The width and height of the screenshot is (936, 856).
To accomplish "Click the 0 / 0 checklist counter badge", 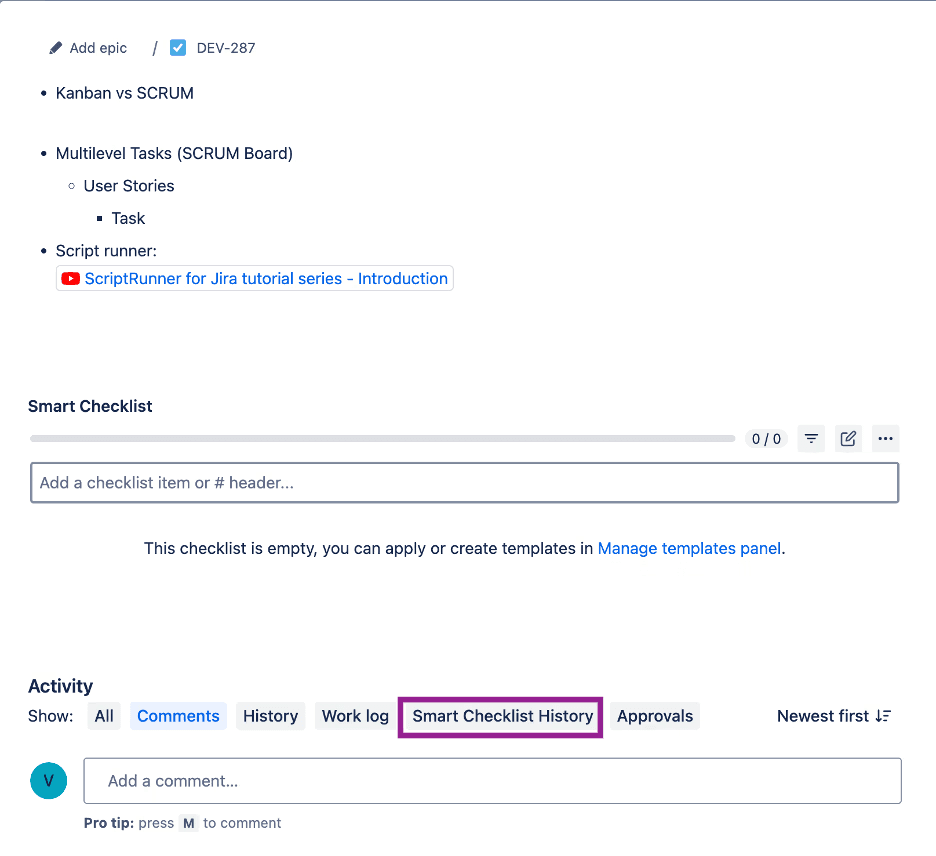I will [x=766, y=438].
